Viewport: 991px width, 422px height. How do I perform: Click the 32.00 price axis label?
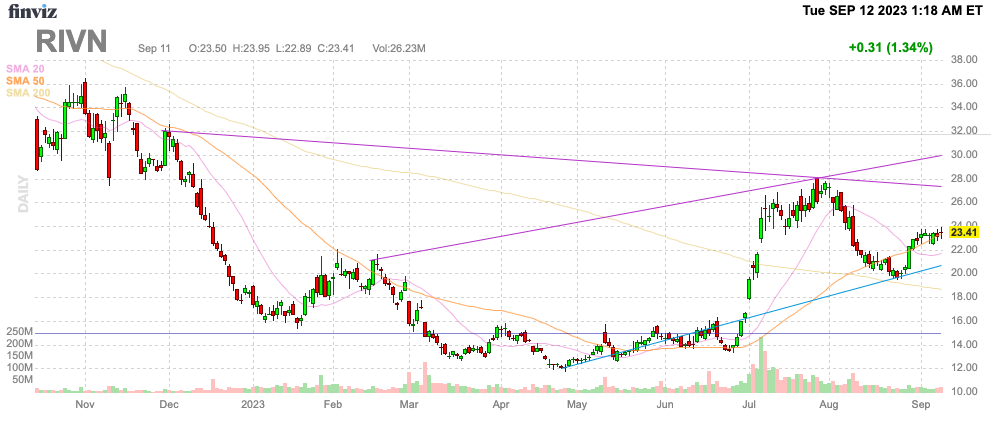[964, 131]
